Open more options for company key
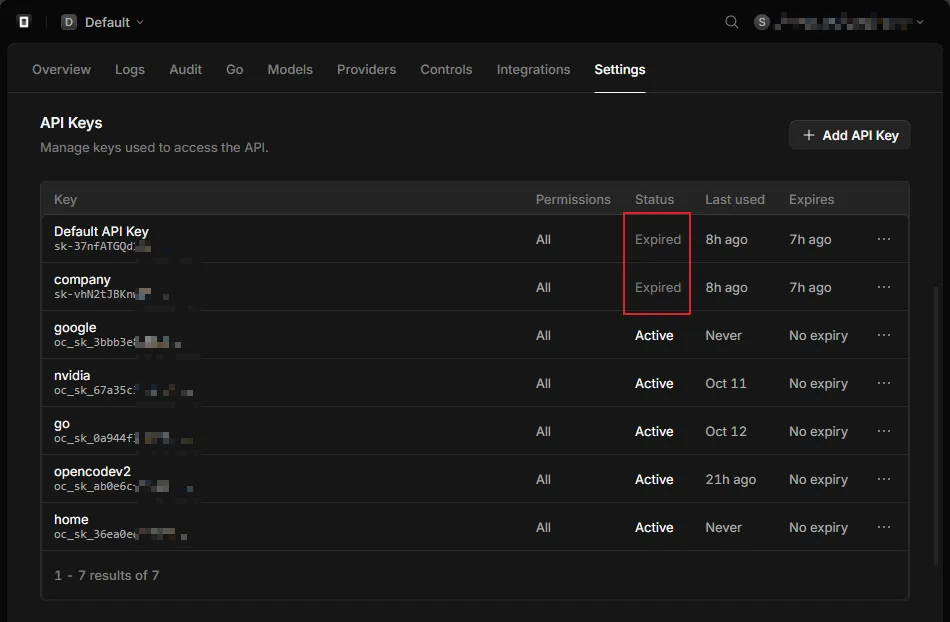 coord(883,287)
